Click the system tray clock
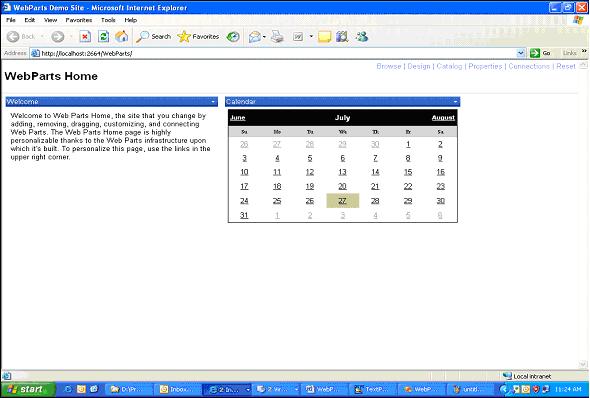The width and height of the screenshot is (590, 398). coord(568,389)
